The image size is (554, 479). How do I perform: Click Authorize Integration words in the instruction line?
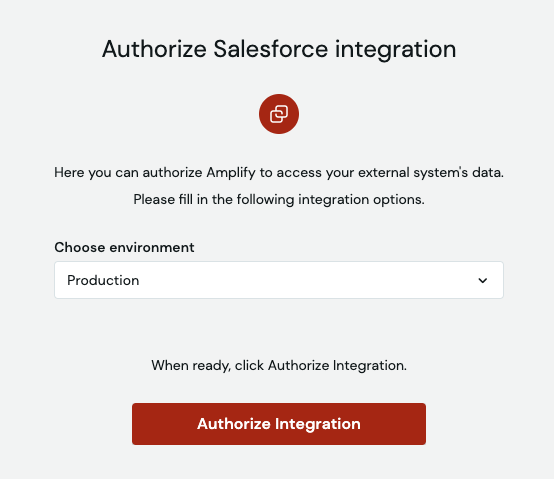pyautogui.click(x=337, y=365)
